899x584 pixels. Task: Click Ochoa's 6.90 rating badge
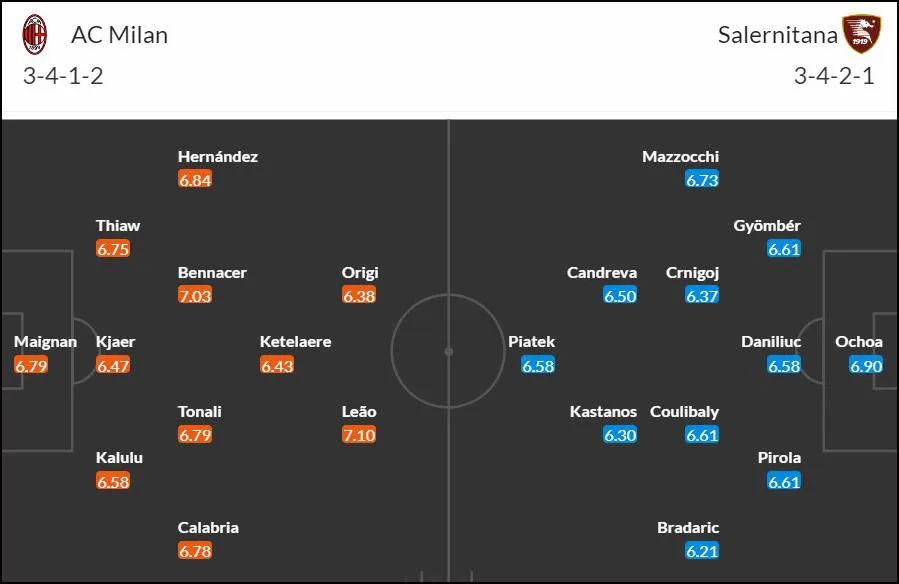(866, 366)
